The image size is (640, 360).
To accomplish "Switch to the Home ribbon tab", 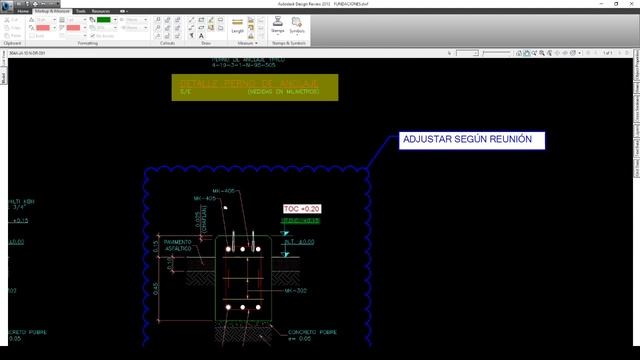I will (23, 11).
